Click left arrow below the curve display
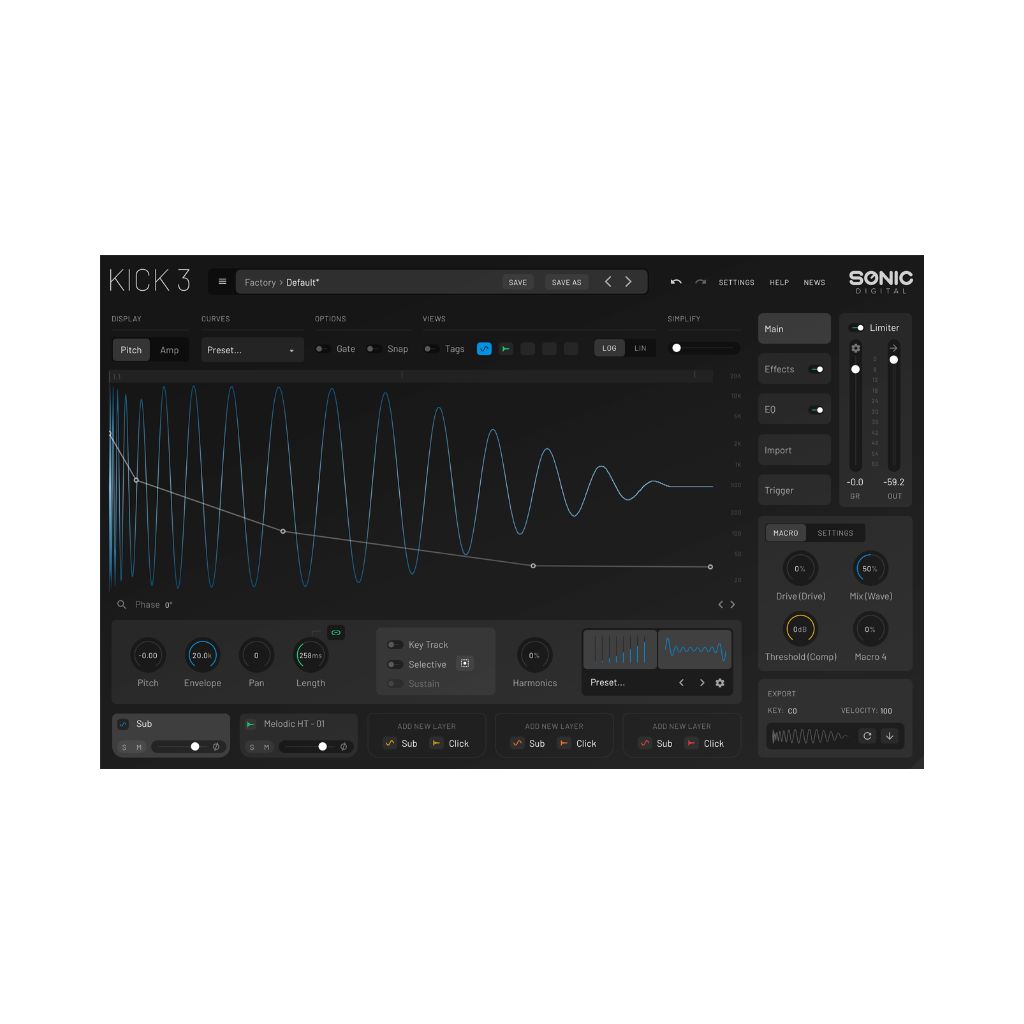The width and height of the screenshot is (1024, 1024). pos(721,605)
